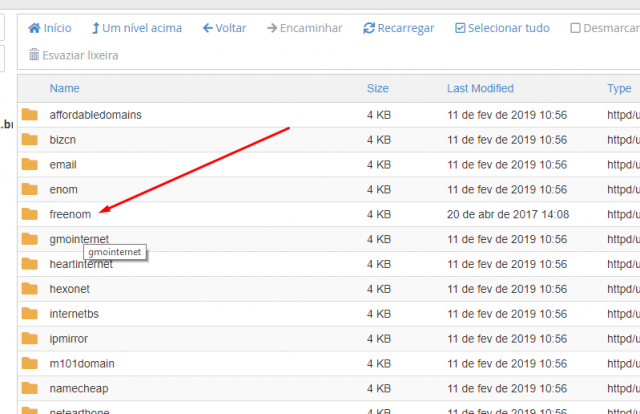
Task: Click last modified date in ipmirror row
Action: (x=507, y=338)
